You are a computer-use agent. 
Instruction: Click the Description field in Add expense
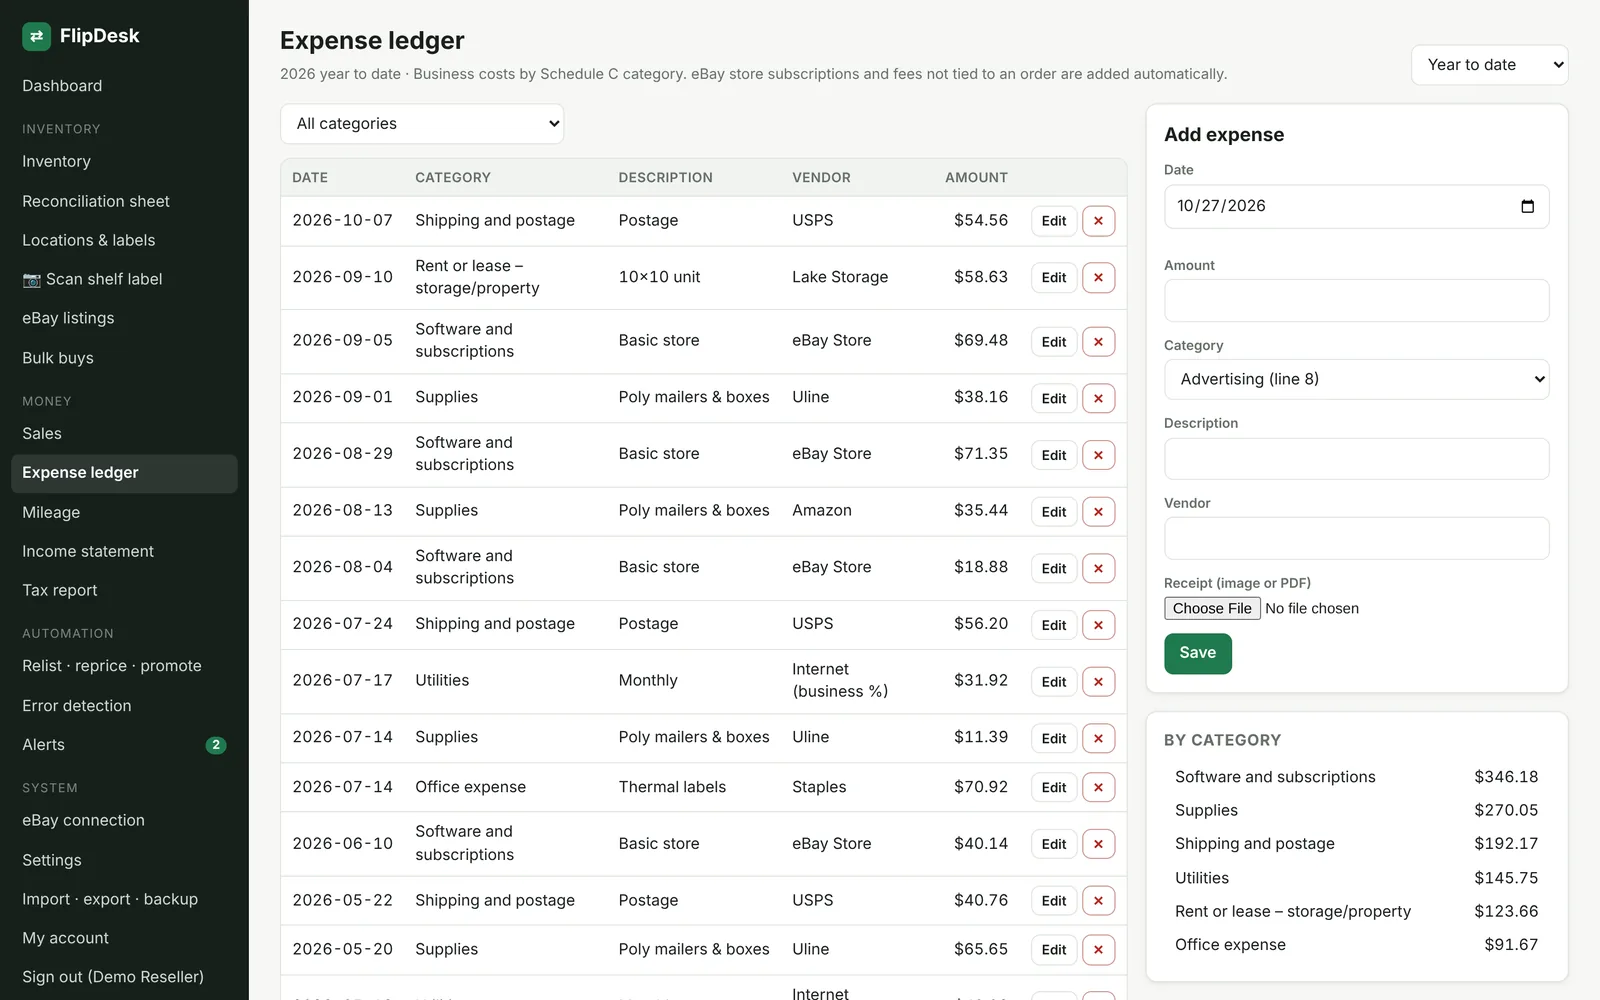1356,459
